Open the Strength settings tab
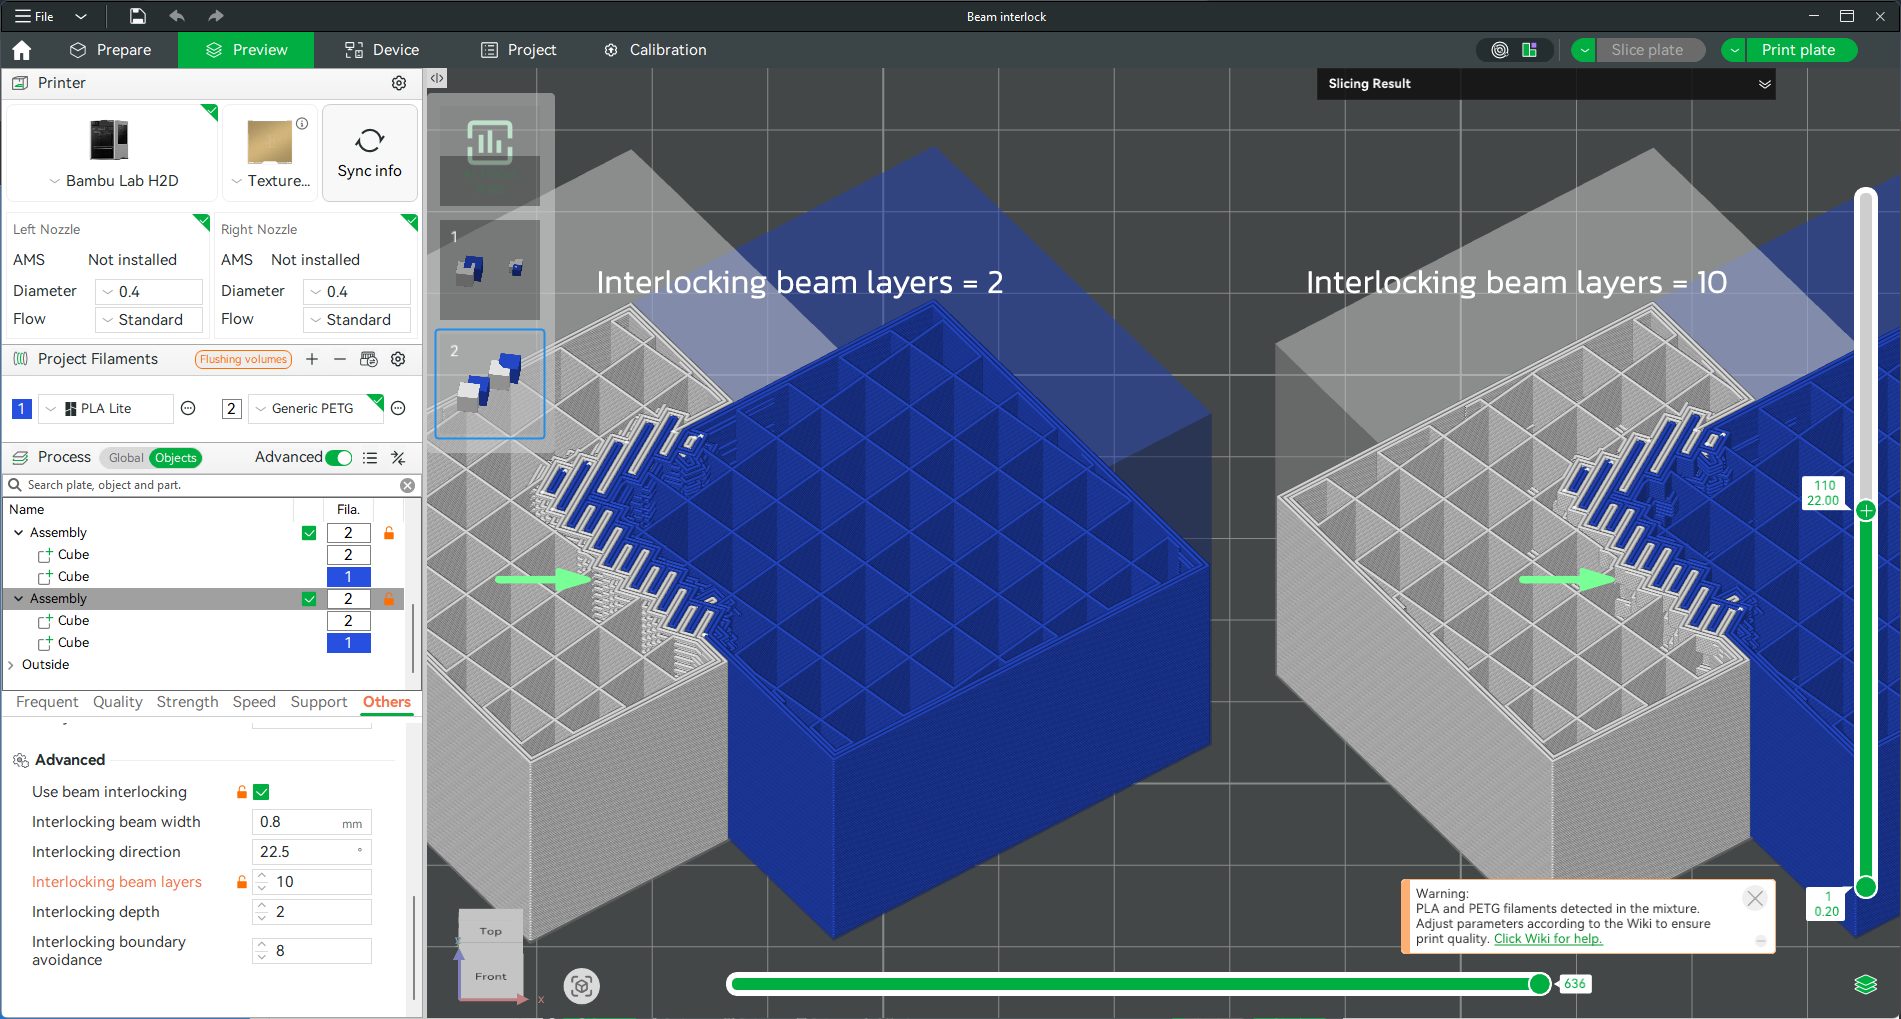Image resolution: width=1901 pixels, height=1019 pixels. click(x=187, y=702)
